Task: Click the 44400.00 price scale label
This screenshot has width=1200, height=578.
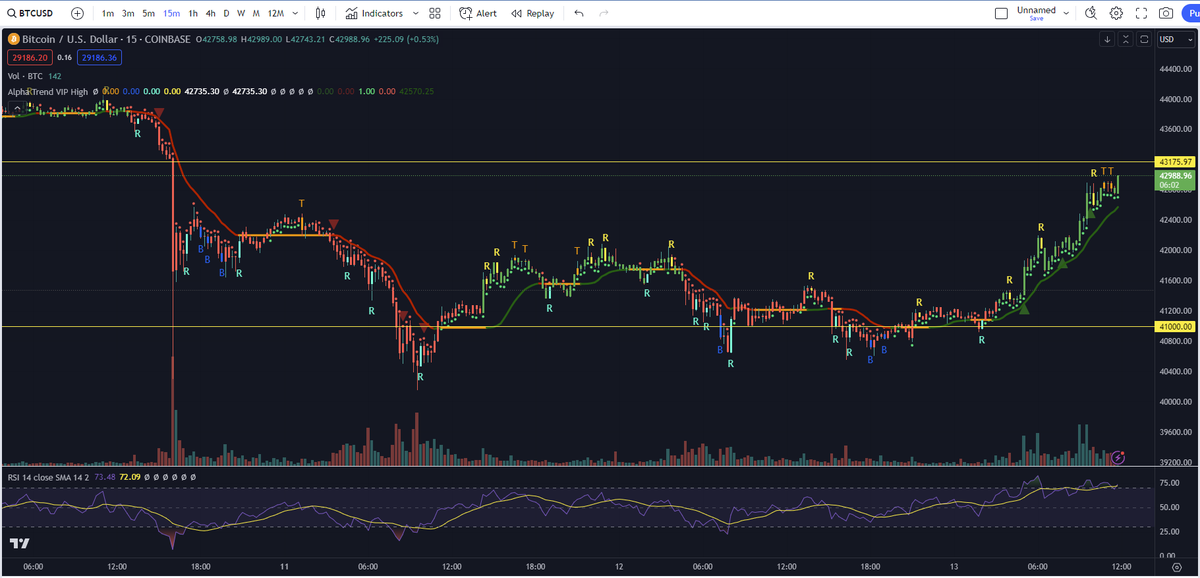Action: [1175, 69]
